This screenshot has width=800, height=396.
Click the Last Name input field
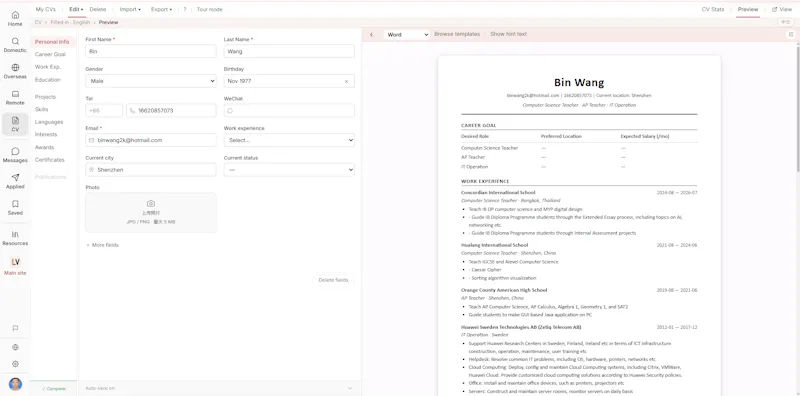coord(289,52)
